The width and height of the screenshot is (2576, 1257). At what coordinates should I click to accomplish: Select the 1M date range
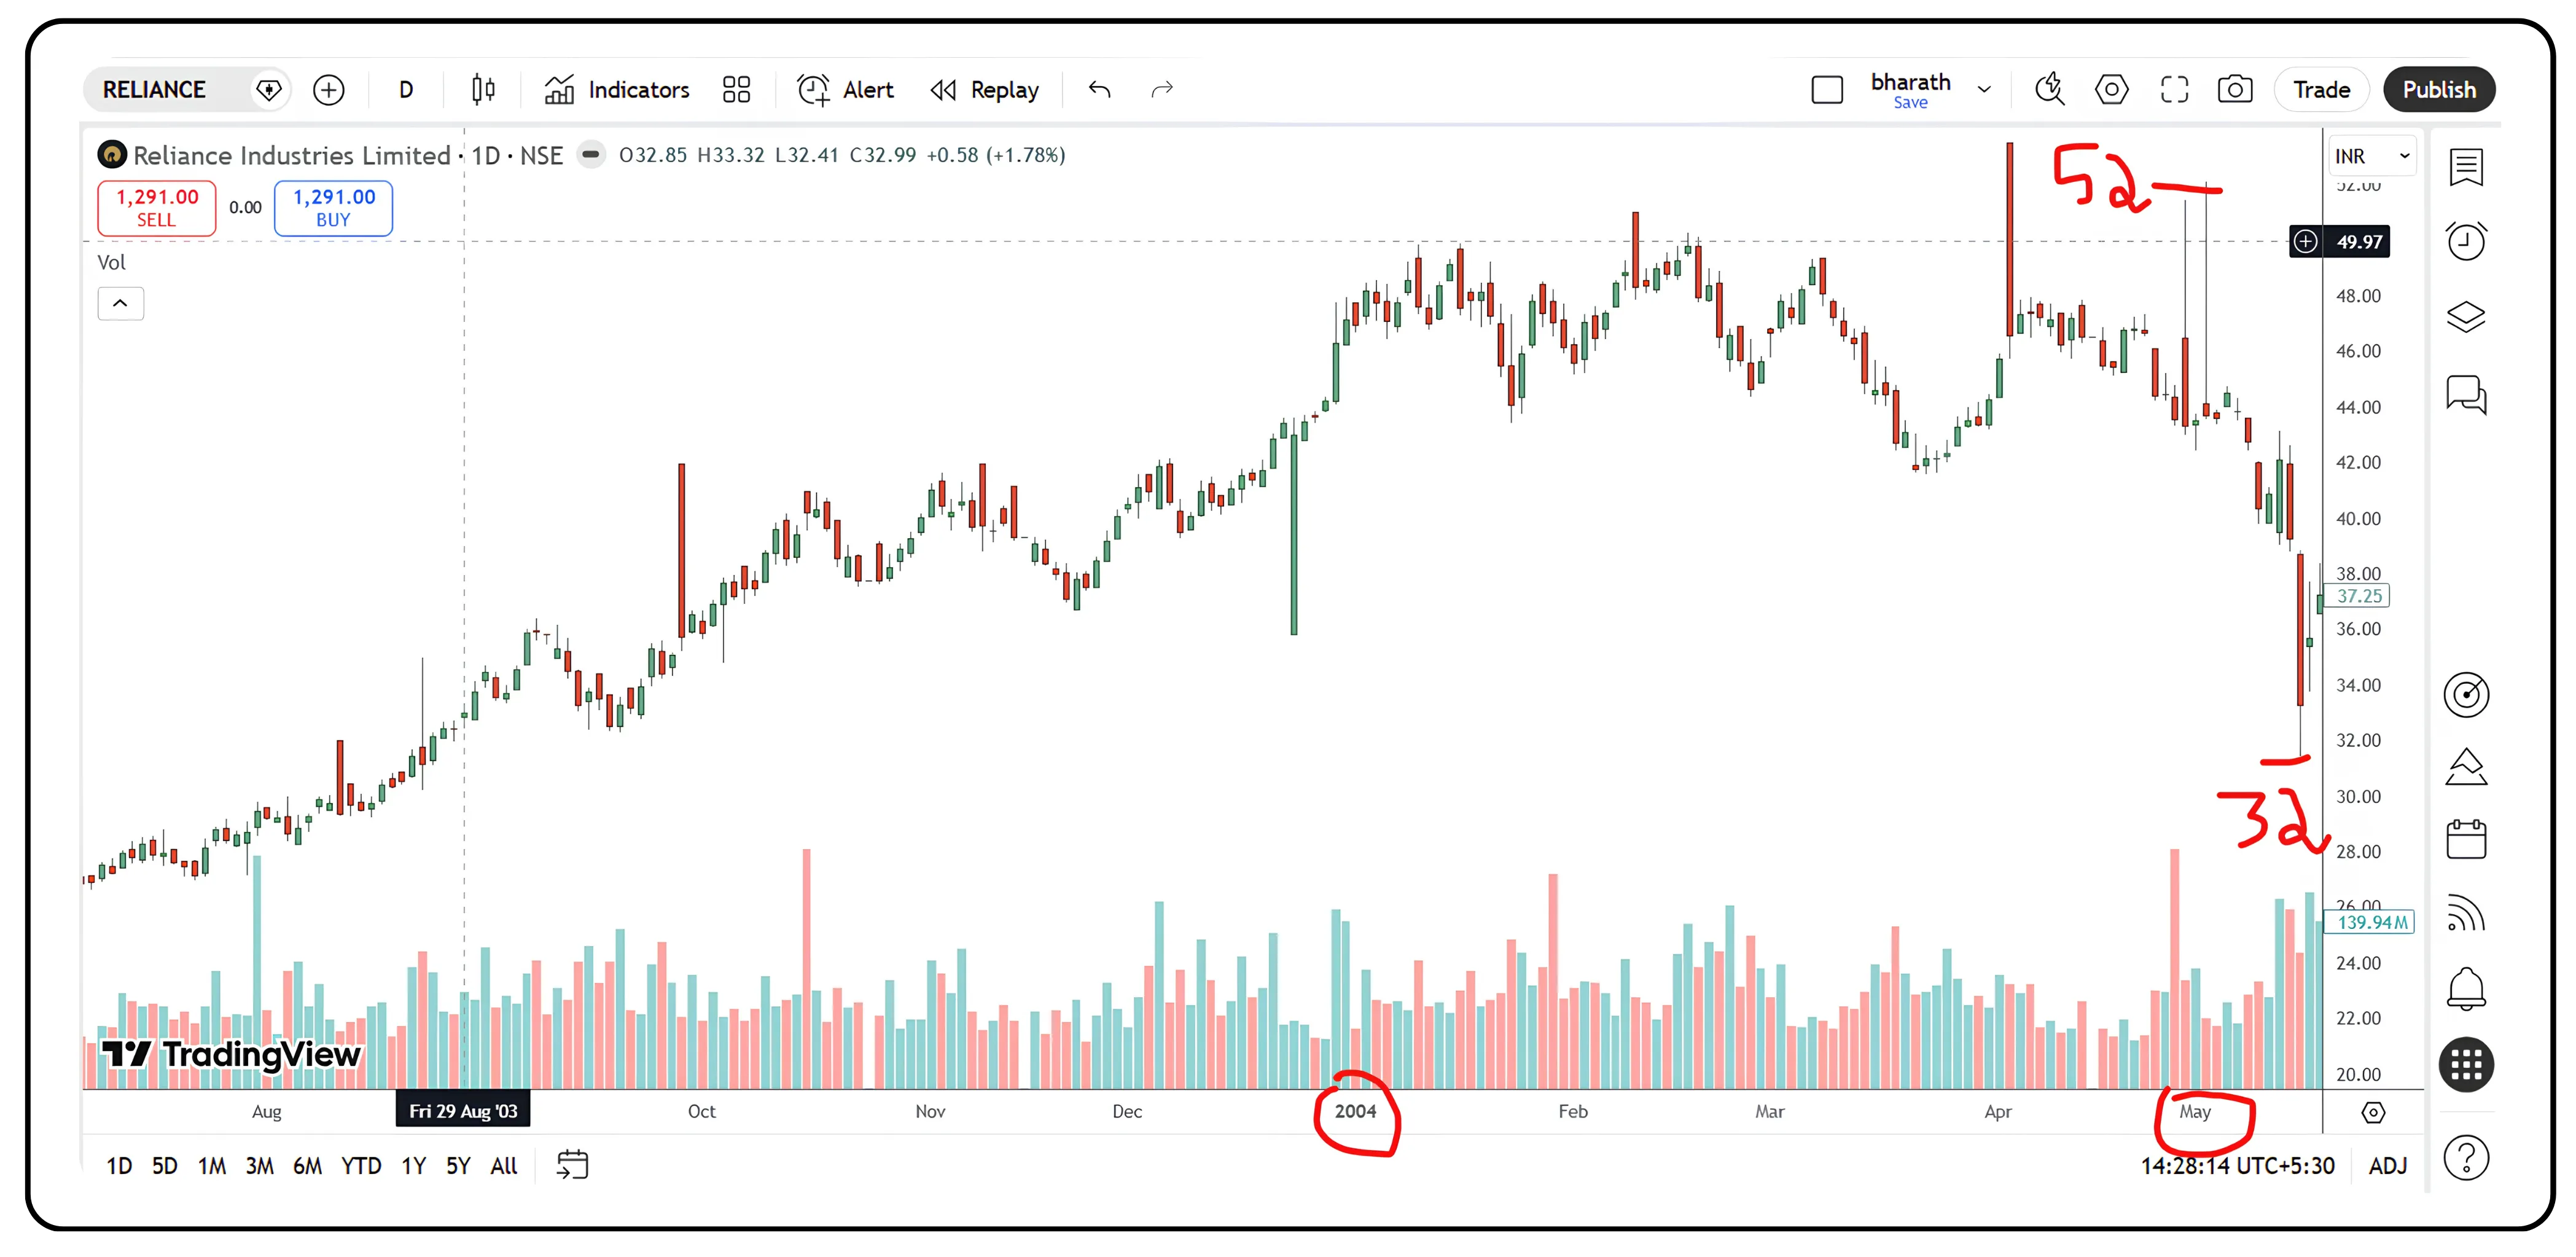[x=211, y=1166]
